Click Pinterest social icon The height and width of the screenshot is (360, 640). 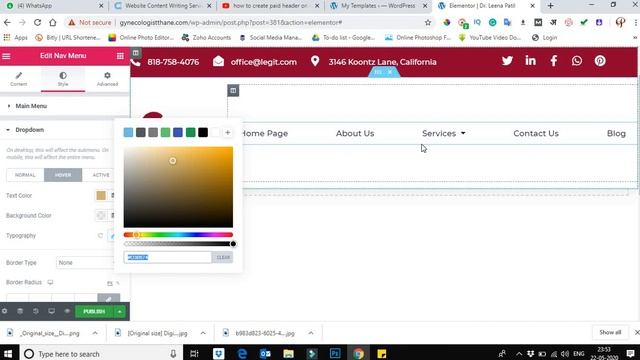(600, 61)
